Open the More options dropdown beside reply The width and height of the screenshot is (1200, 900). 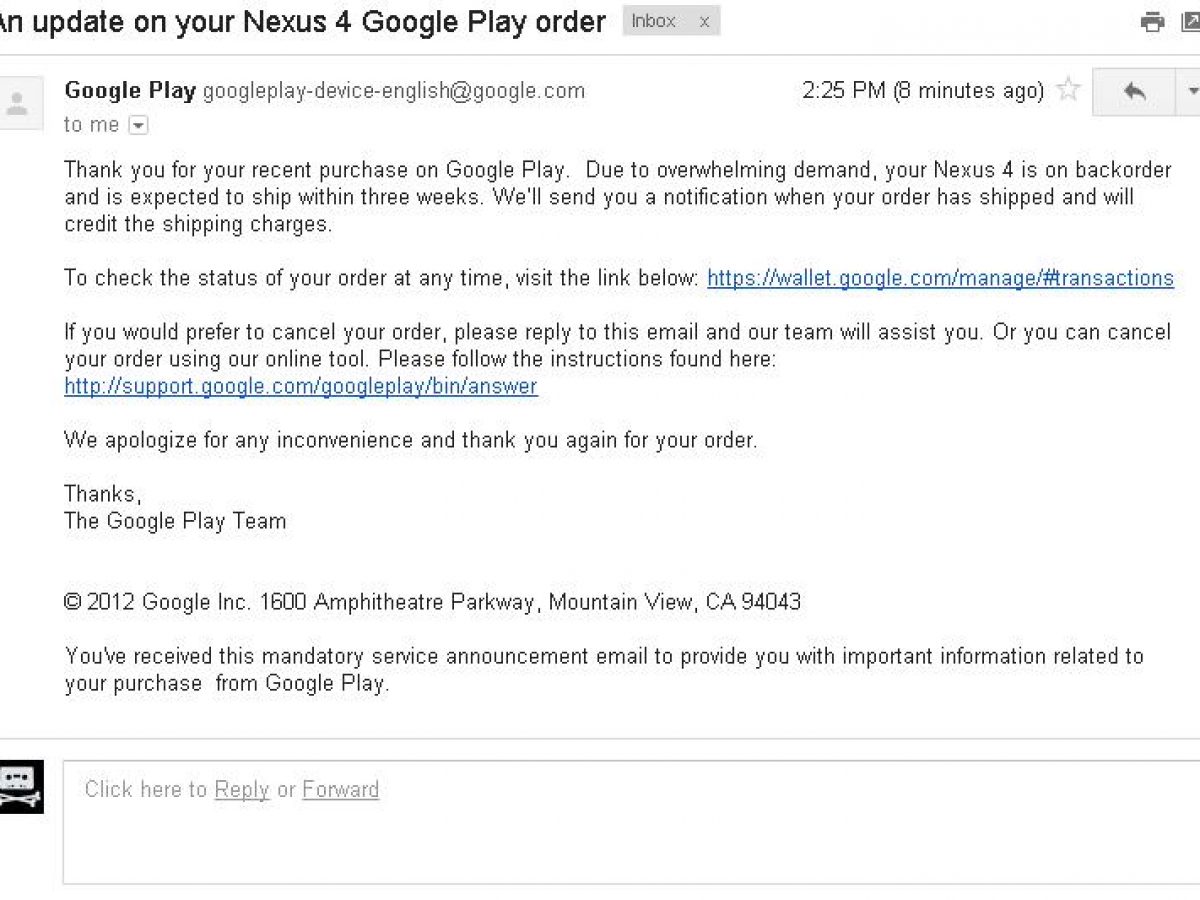point(1191,91)
